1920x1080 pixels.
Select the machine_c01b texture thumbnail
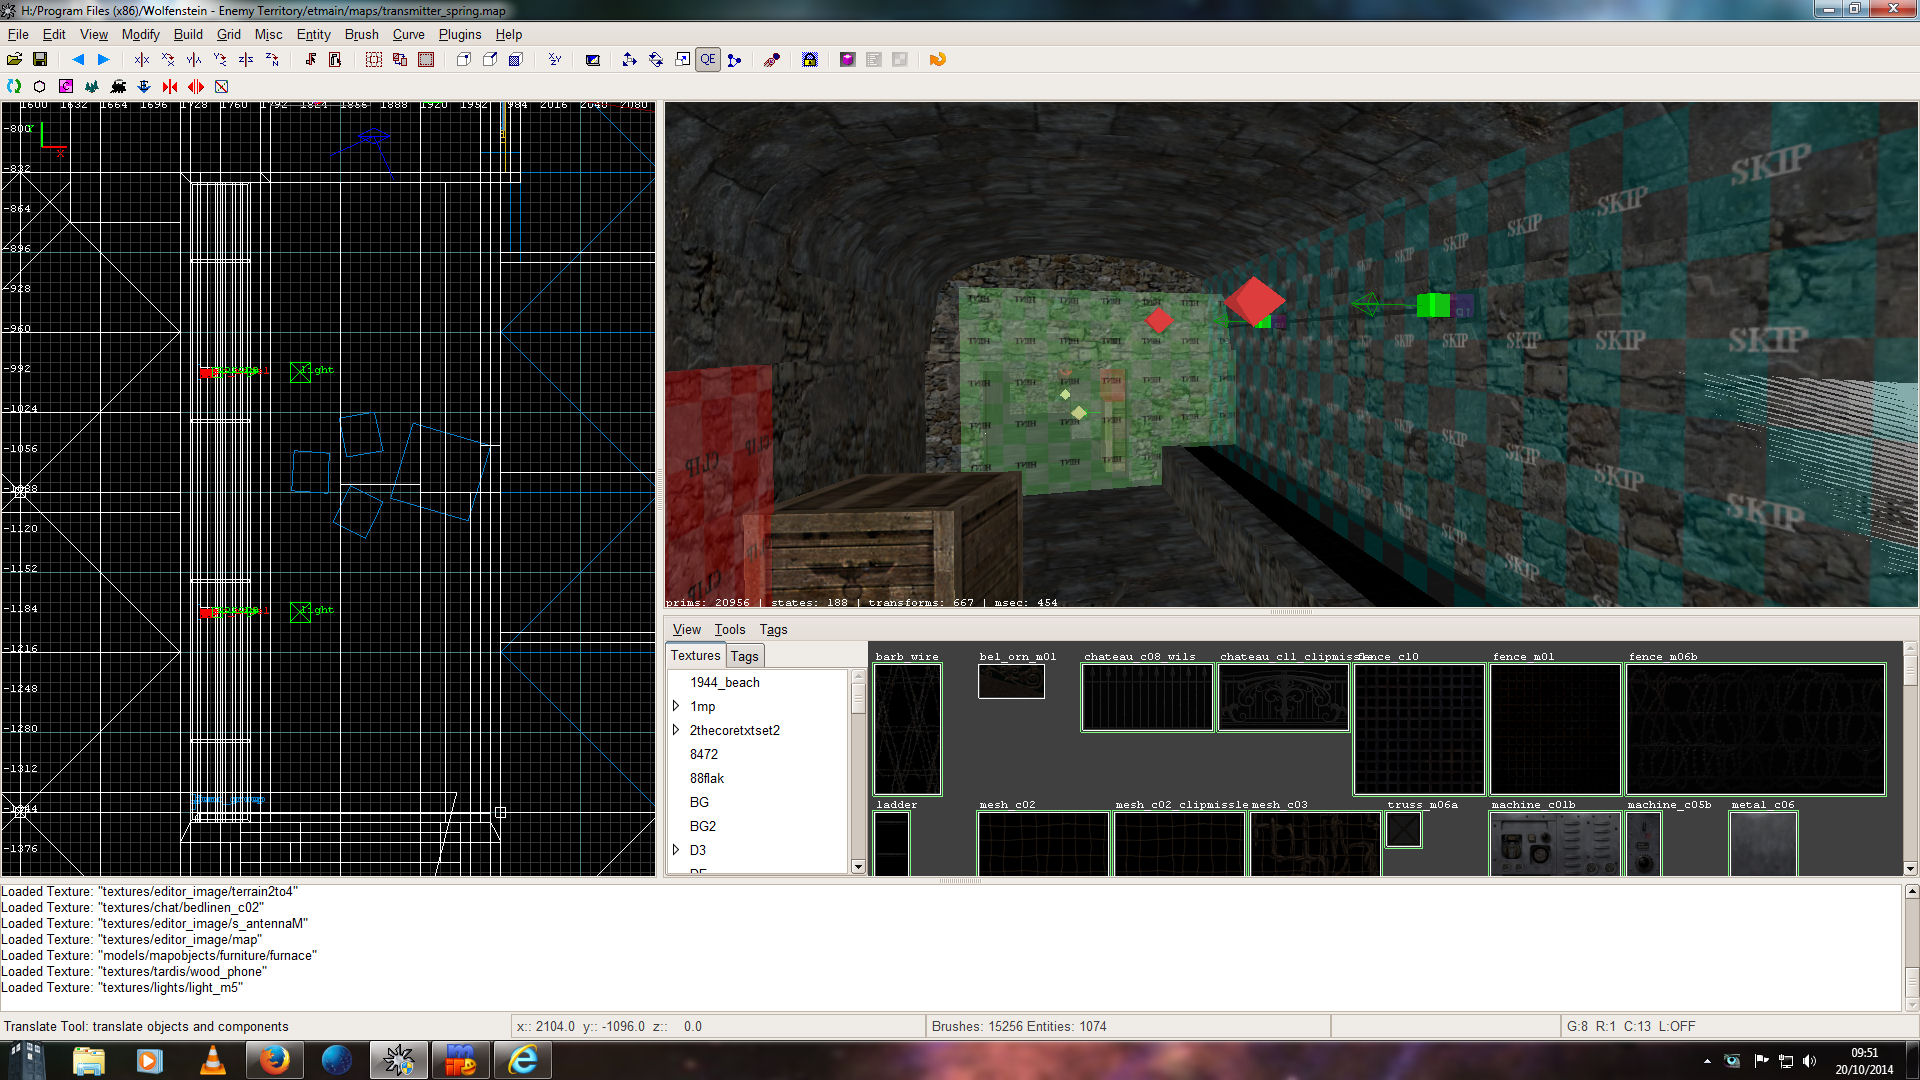pos(1554,843)
